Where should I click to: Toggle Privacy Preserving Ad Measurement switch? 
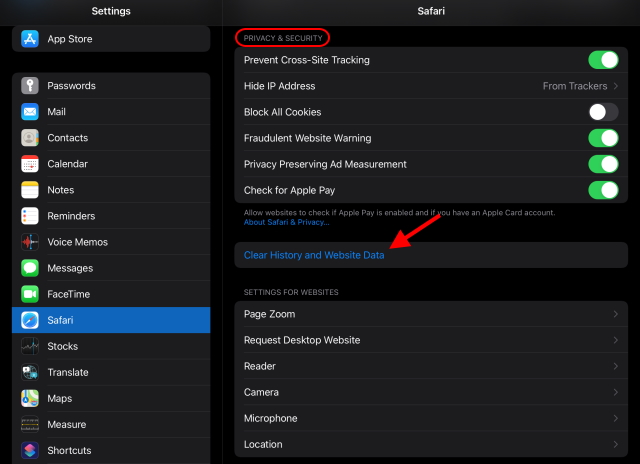point(603,164)
